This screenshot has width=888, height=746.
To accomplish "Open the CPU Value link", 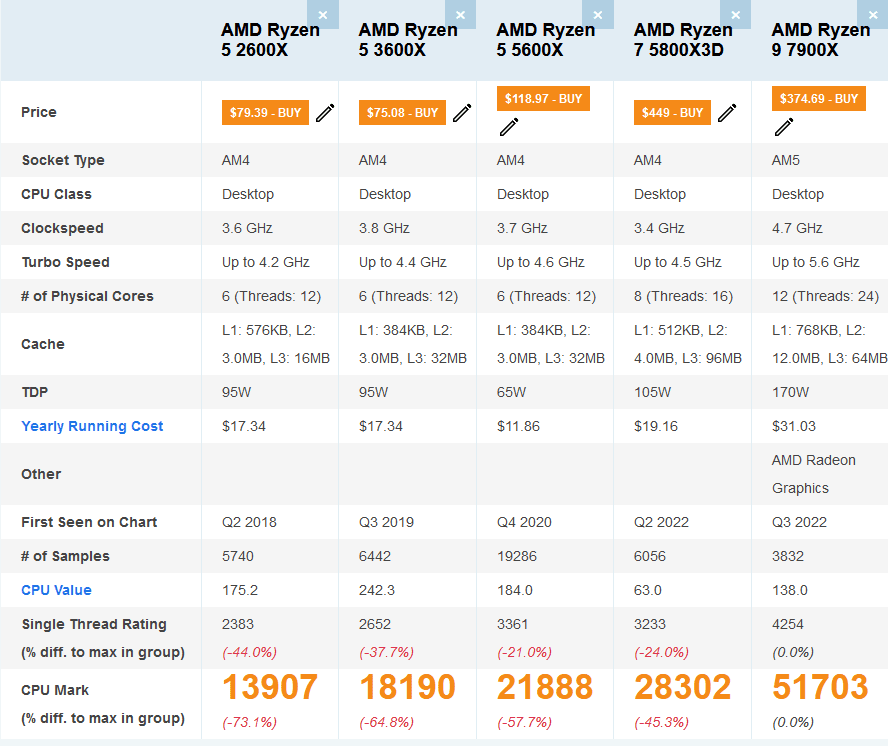I will coord(57,590).
